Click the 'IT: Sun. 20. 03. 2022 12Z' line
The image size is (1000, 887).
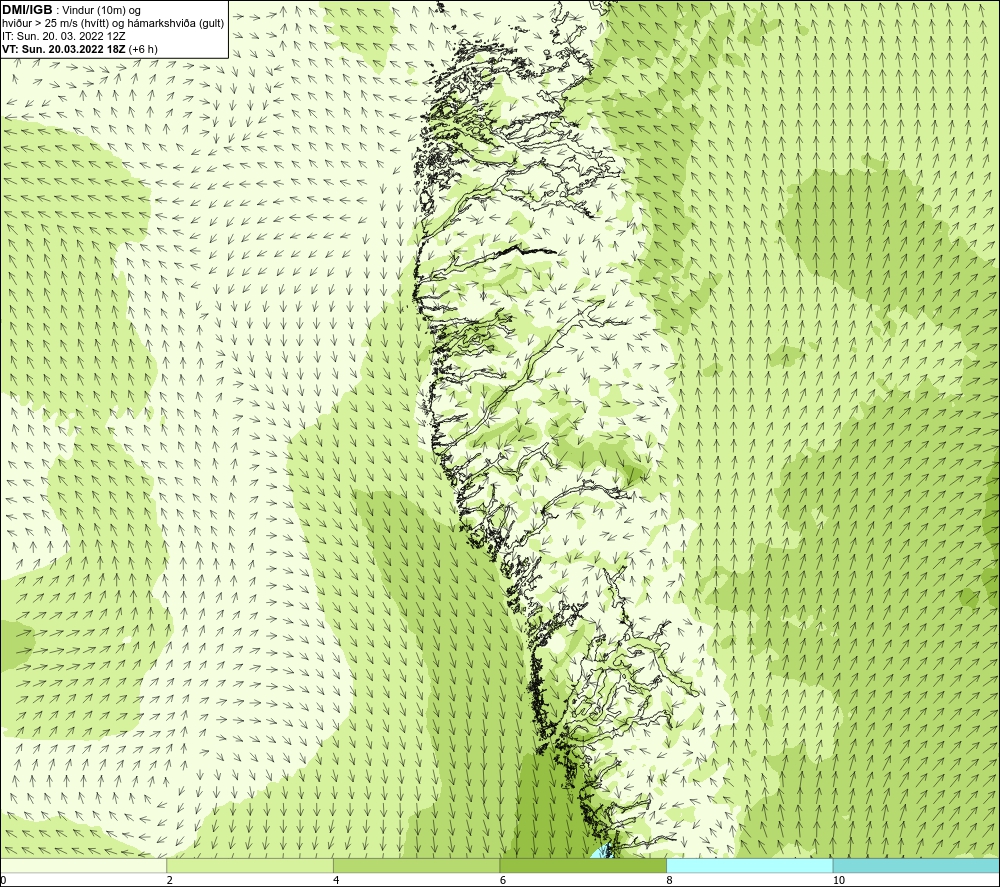click(x=64, y=36)
